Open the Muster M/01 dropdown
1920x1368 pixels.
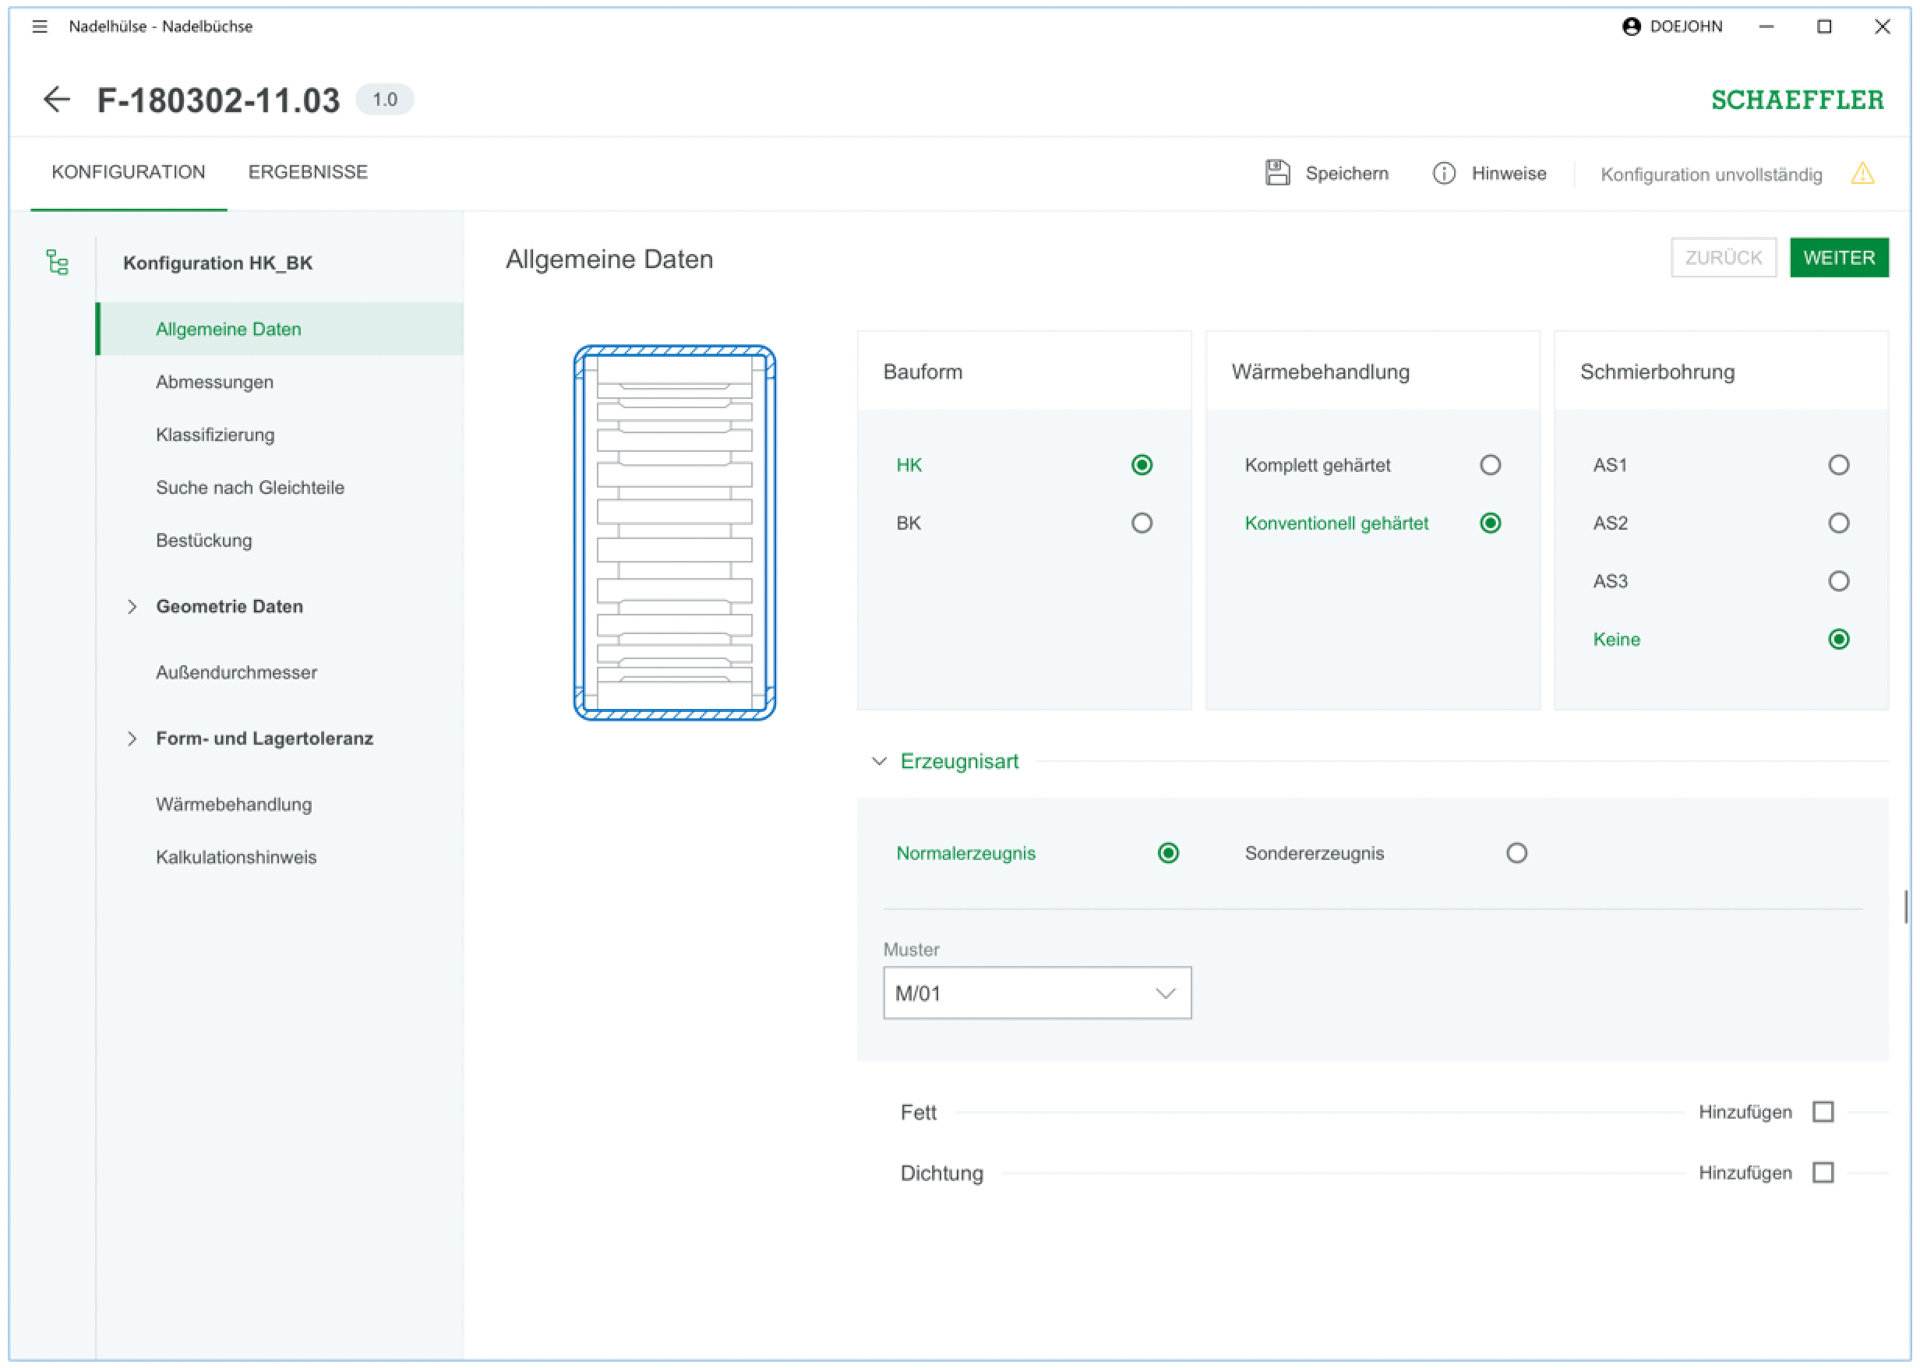point(1036,993)
